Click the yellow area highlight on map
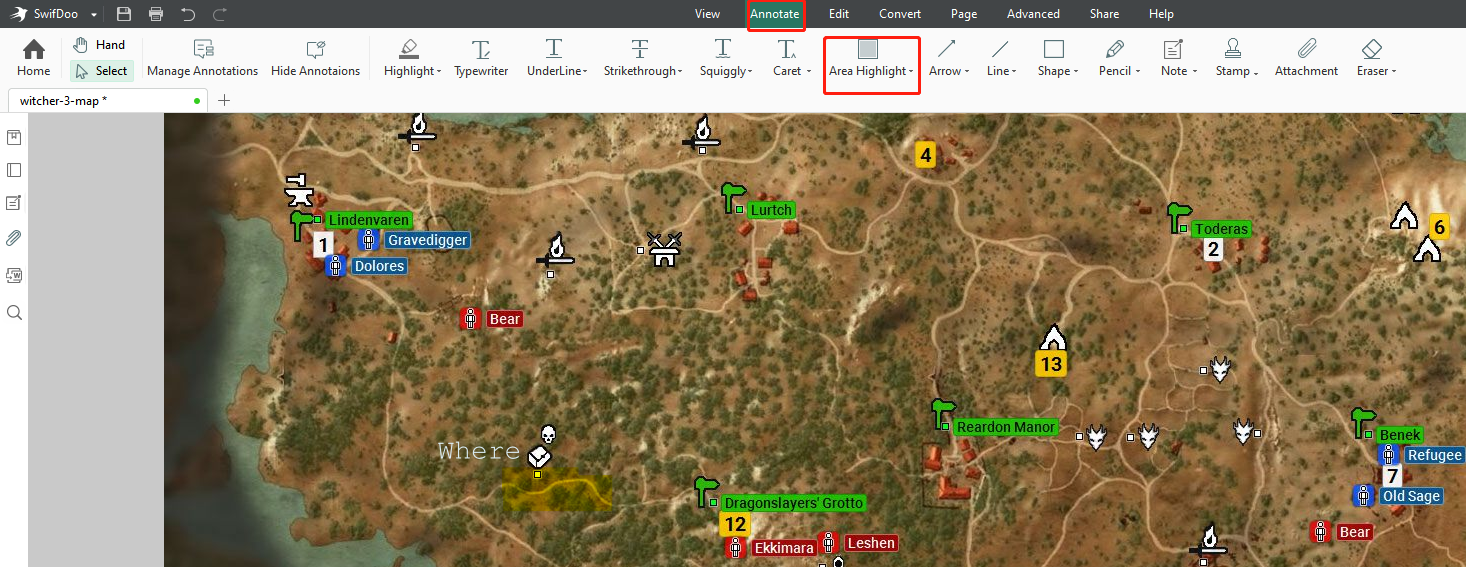 [x=557, y=489]
